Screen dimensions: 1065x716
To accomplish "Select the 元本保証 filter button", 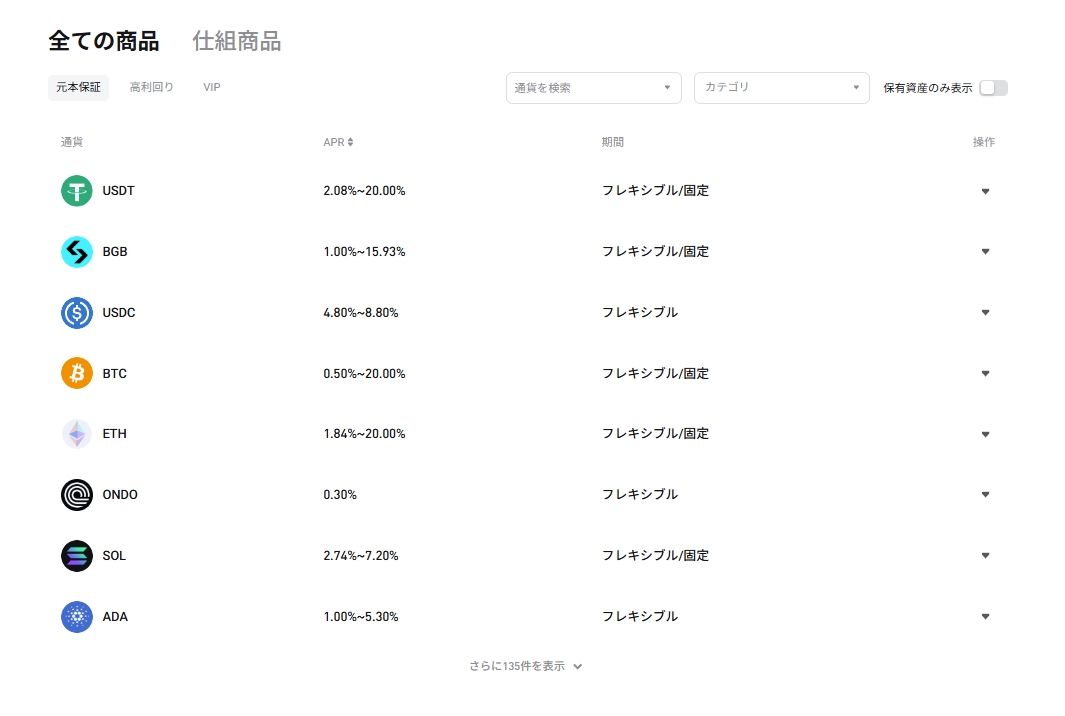I will click(78, 88).
